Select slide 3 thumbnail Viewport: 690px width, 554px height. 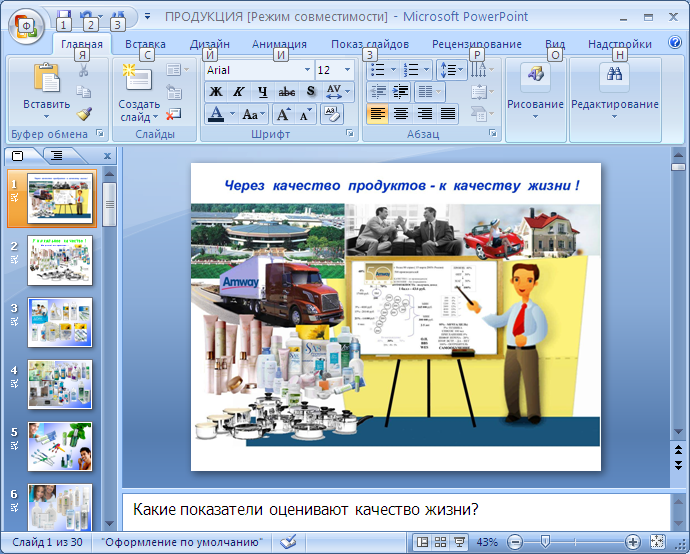tap(60, 322)
